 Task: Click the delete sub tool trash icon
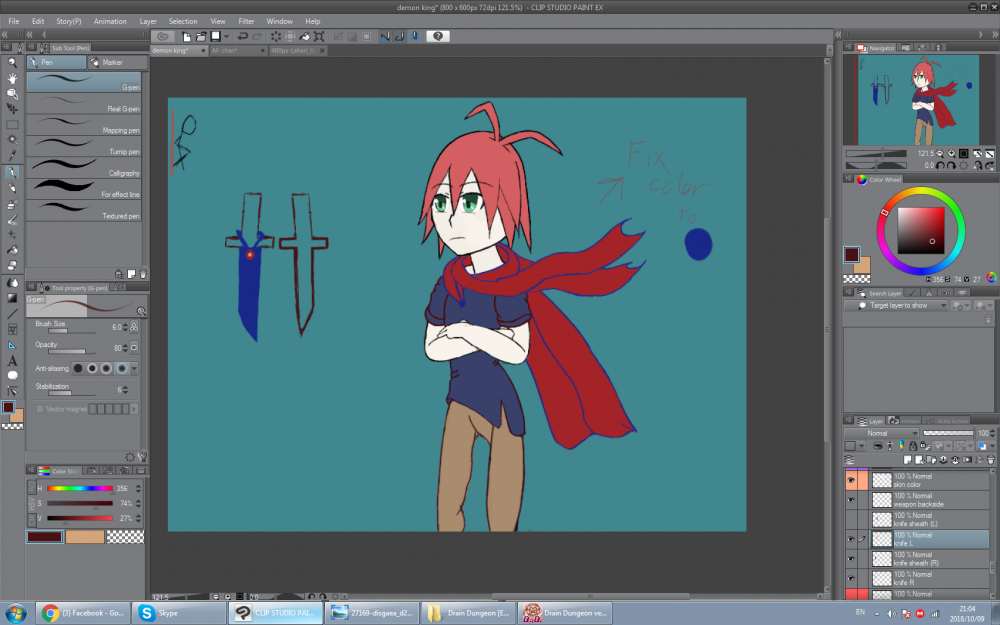[143, 274]
